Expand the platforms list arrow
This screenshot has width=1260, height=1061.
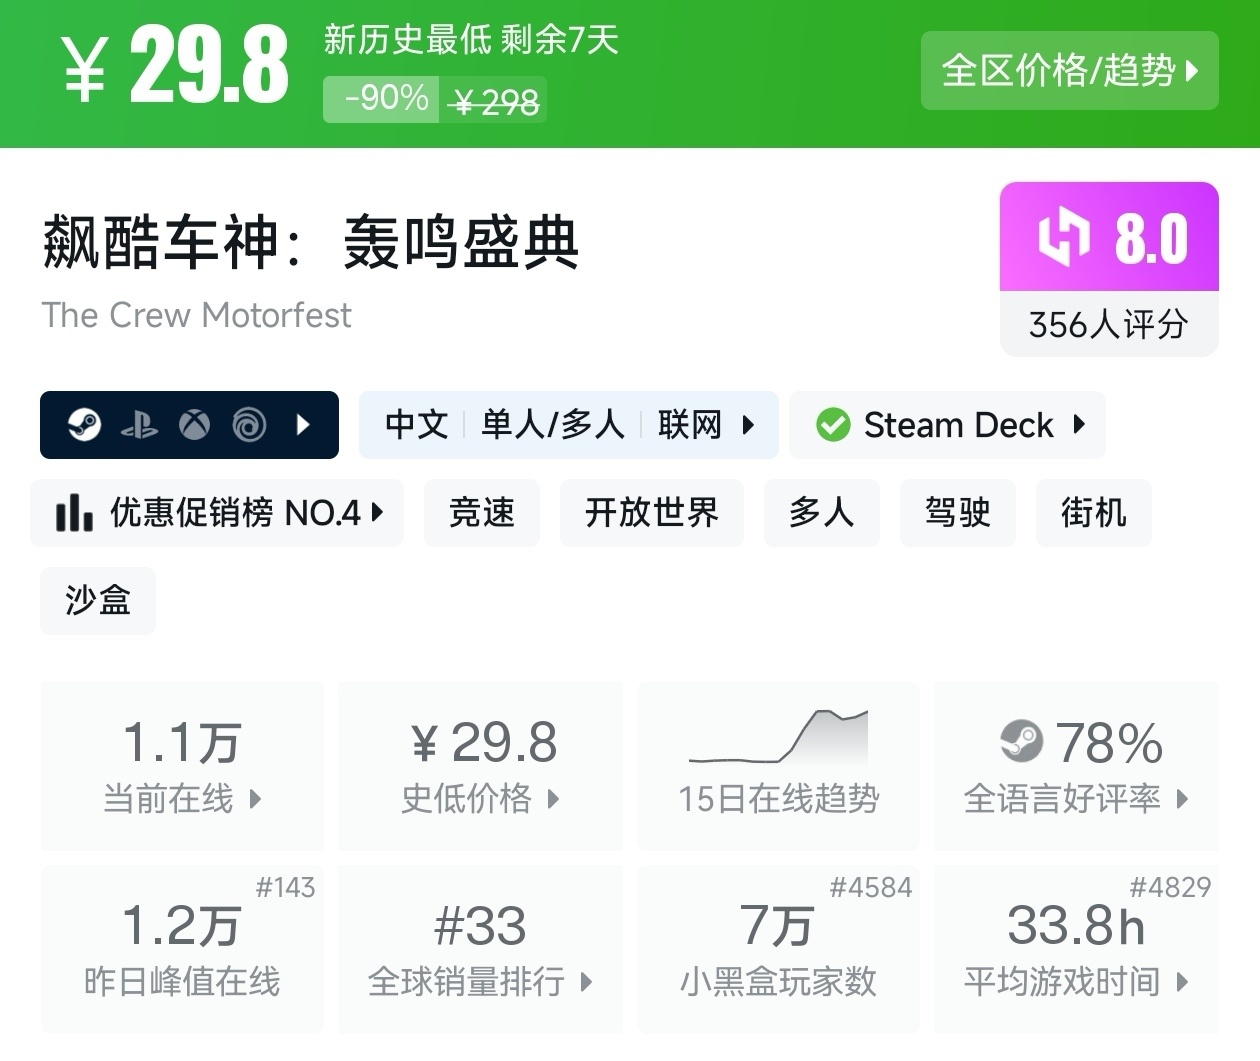304,425
